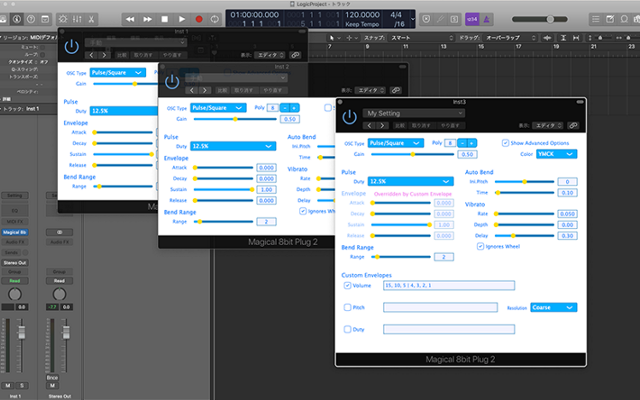640x400 pixels.
Task: Click Volume envelope text field
Action: (x=449, y=285)
